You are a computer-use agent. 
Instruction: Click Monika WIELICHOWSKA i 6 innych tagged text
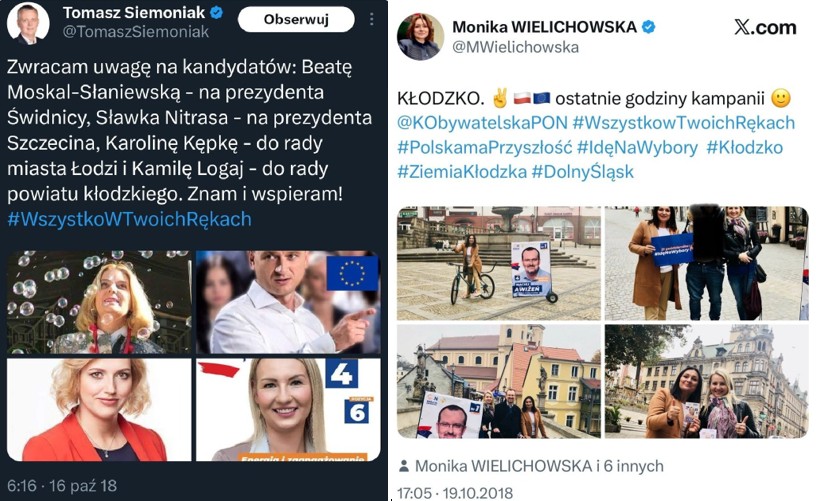point(539,466)
